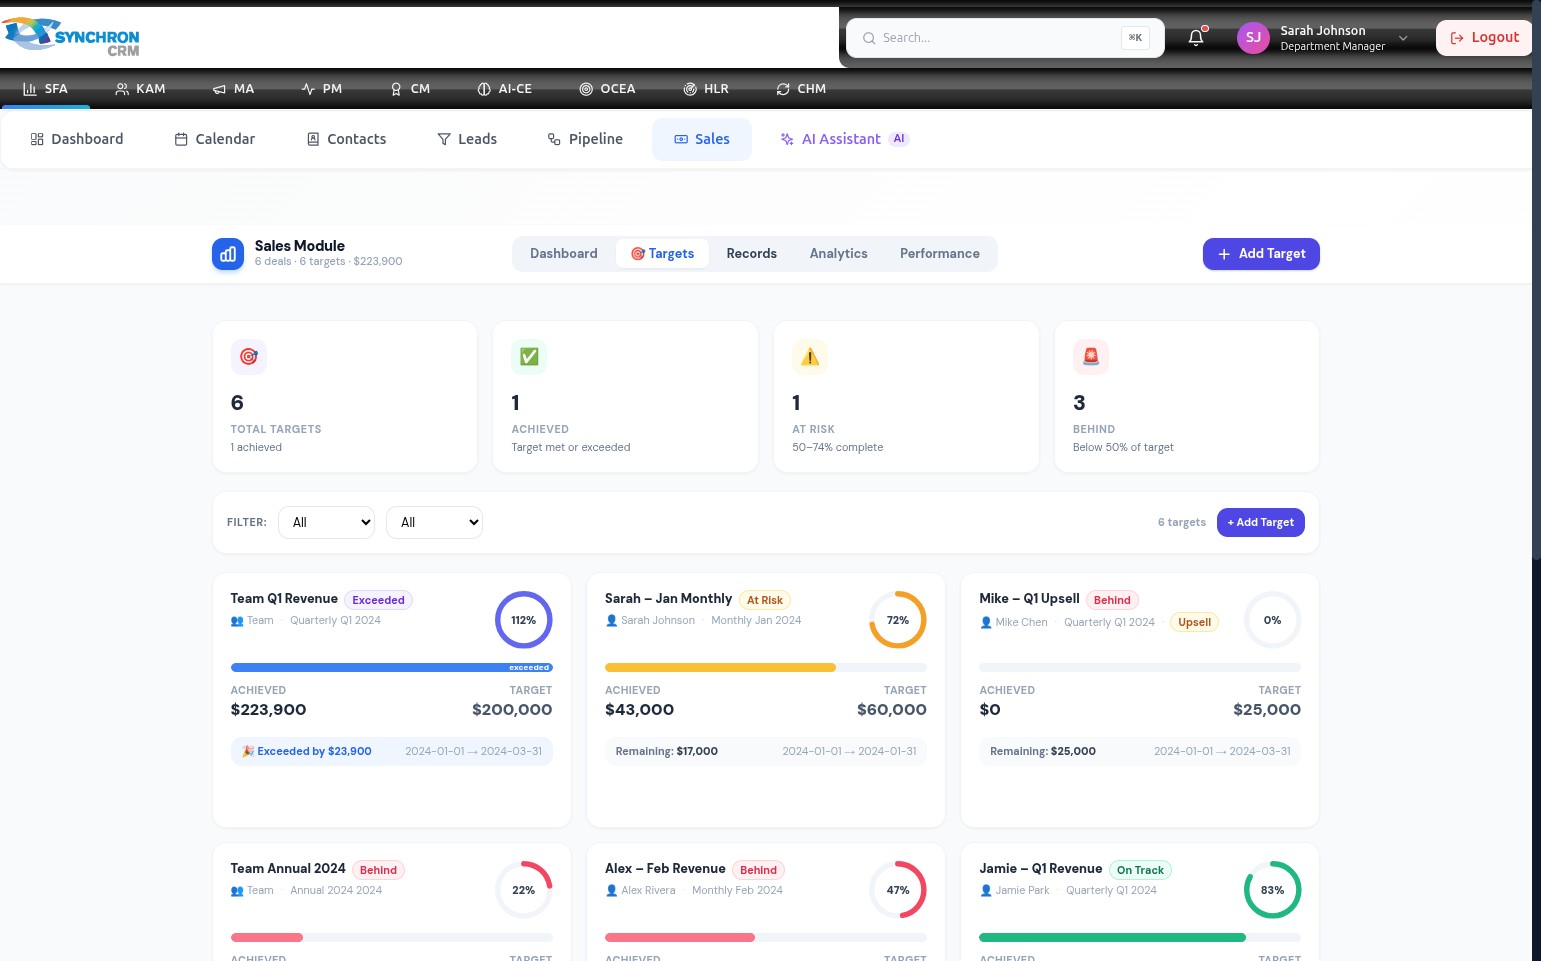This screenshot has height=961, width=1541.
Task: Click the team icon under Team Annual 2024
Action: [x=237, y=891]
